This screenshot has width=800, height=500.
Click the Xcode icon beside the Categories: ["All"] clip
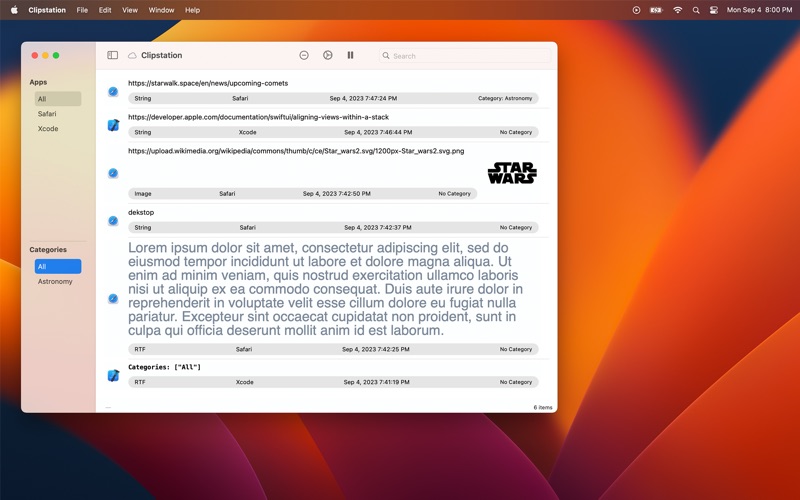coord(113,376)
